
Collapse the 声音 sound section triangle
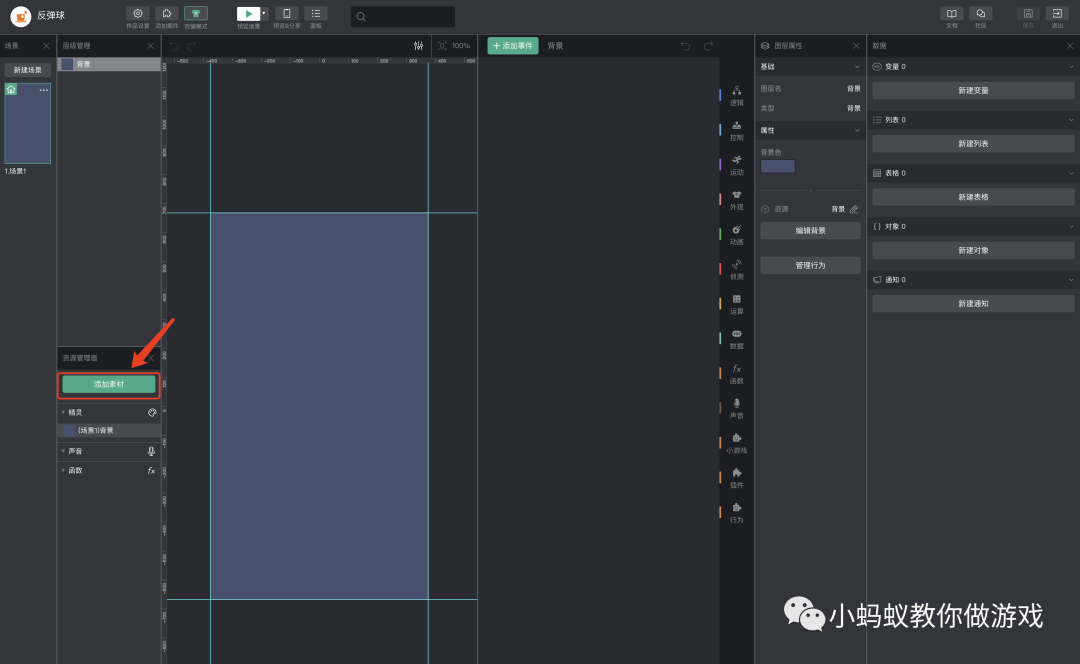pos(63,451)
